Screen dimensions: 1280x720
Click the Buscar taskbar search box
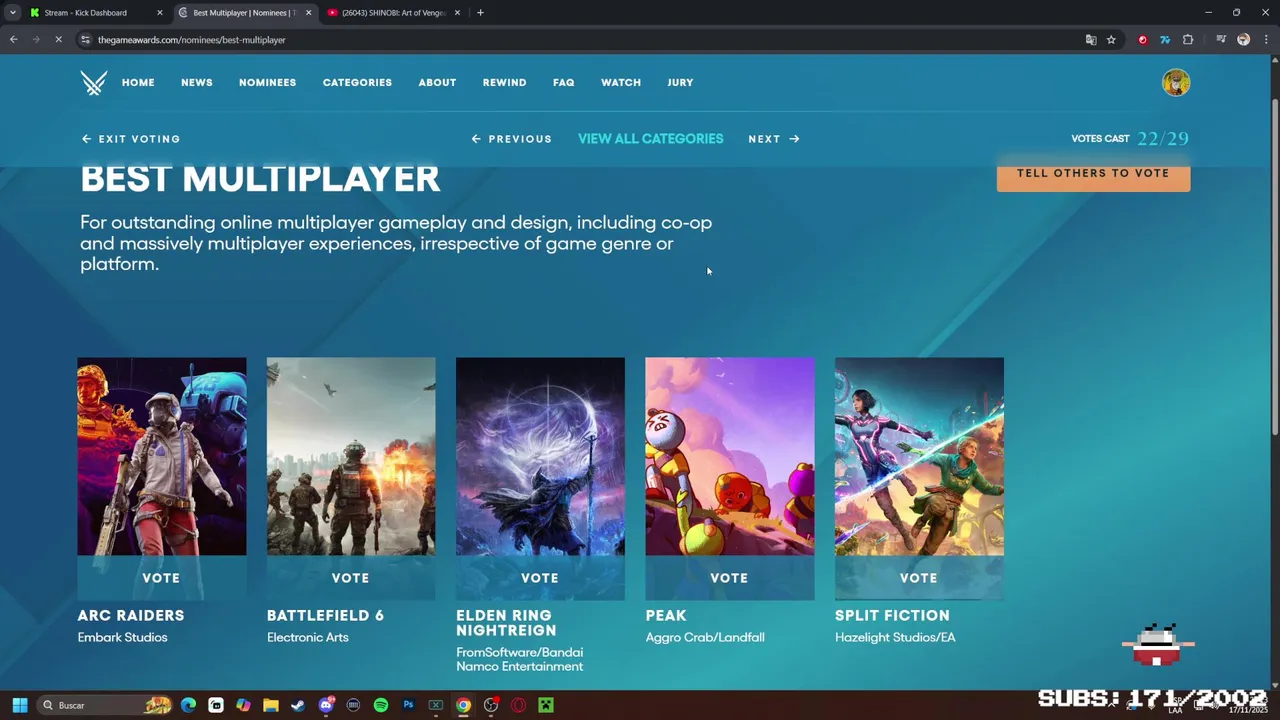105,705
